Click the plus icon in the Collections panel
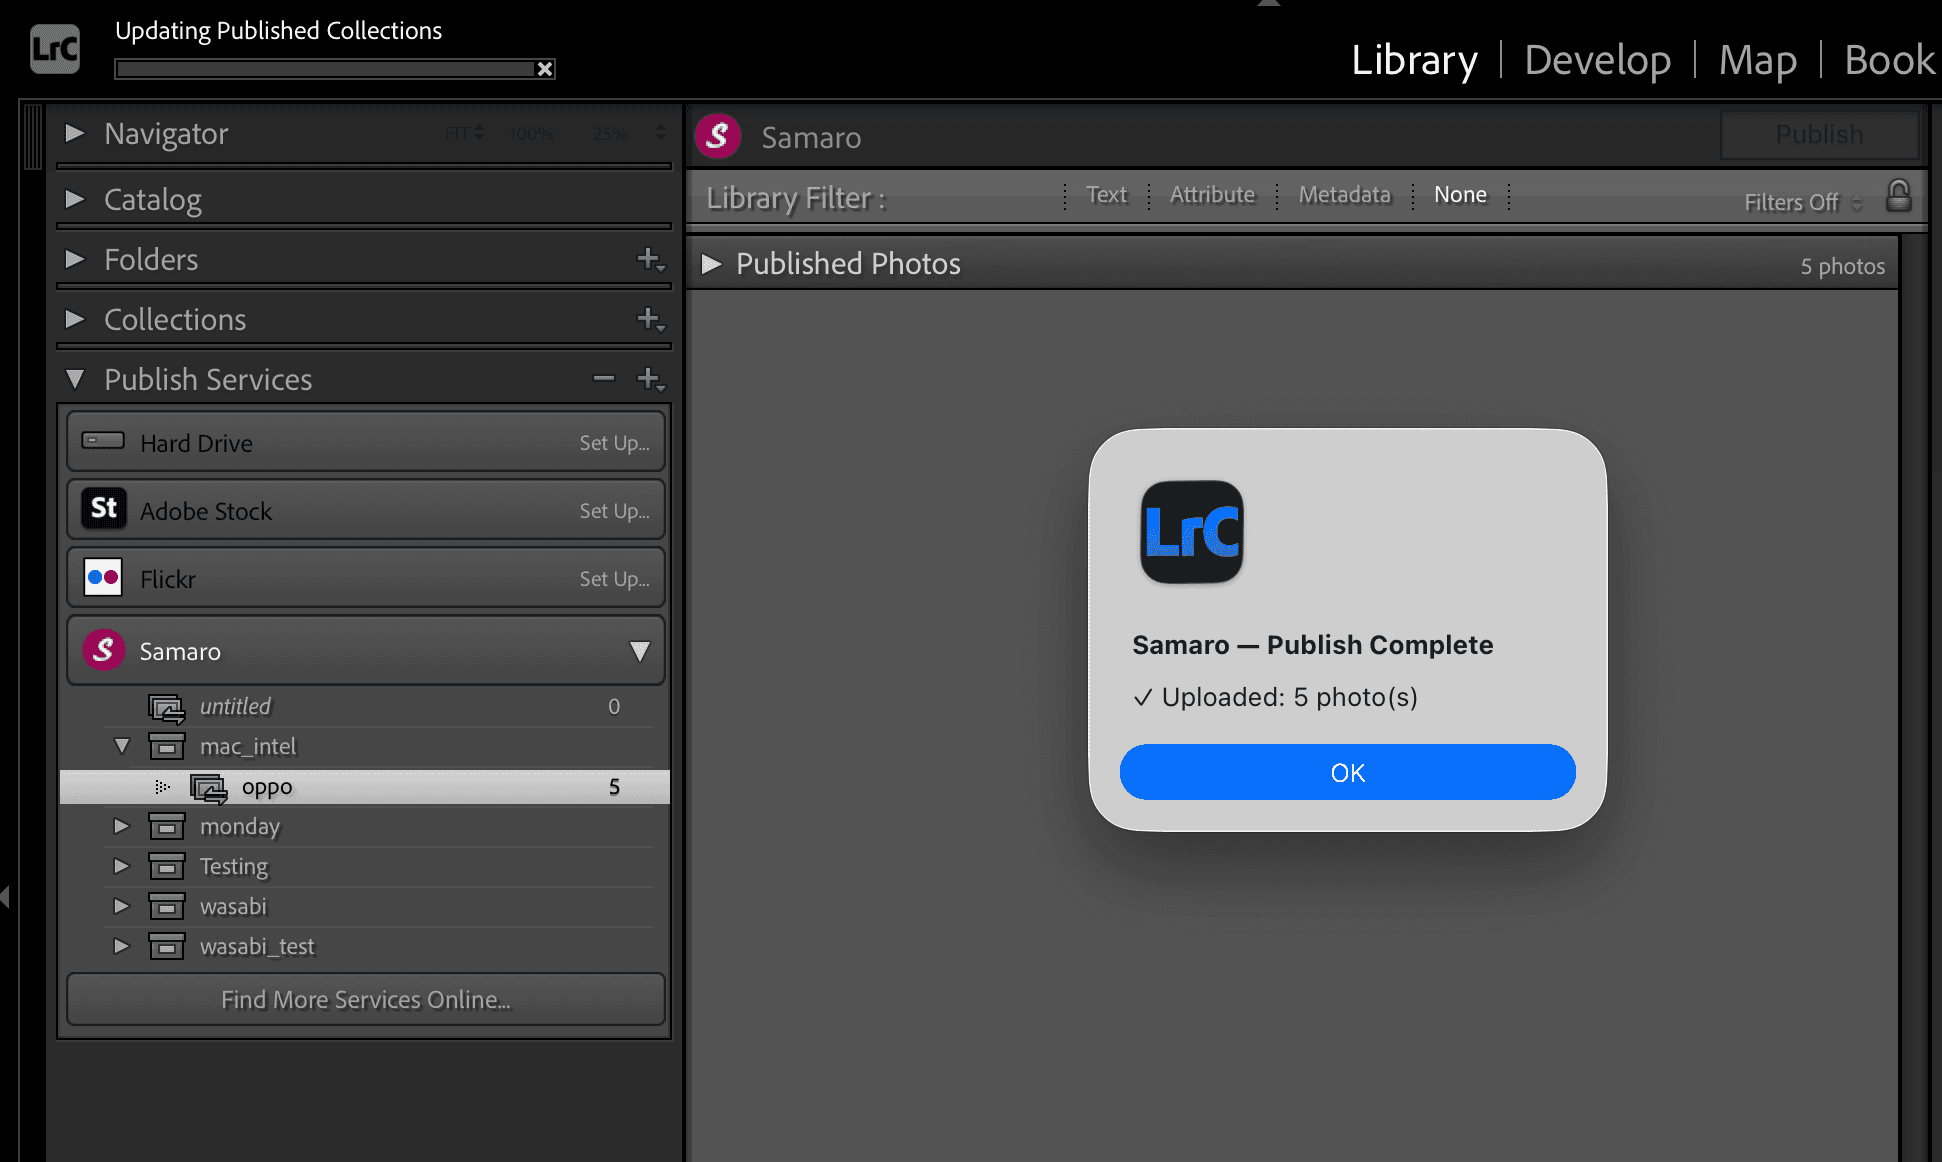The width and height of the screenshot is (1942, 1162). coord(650,319)
